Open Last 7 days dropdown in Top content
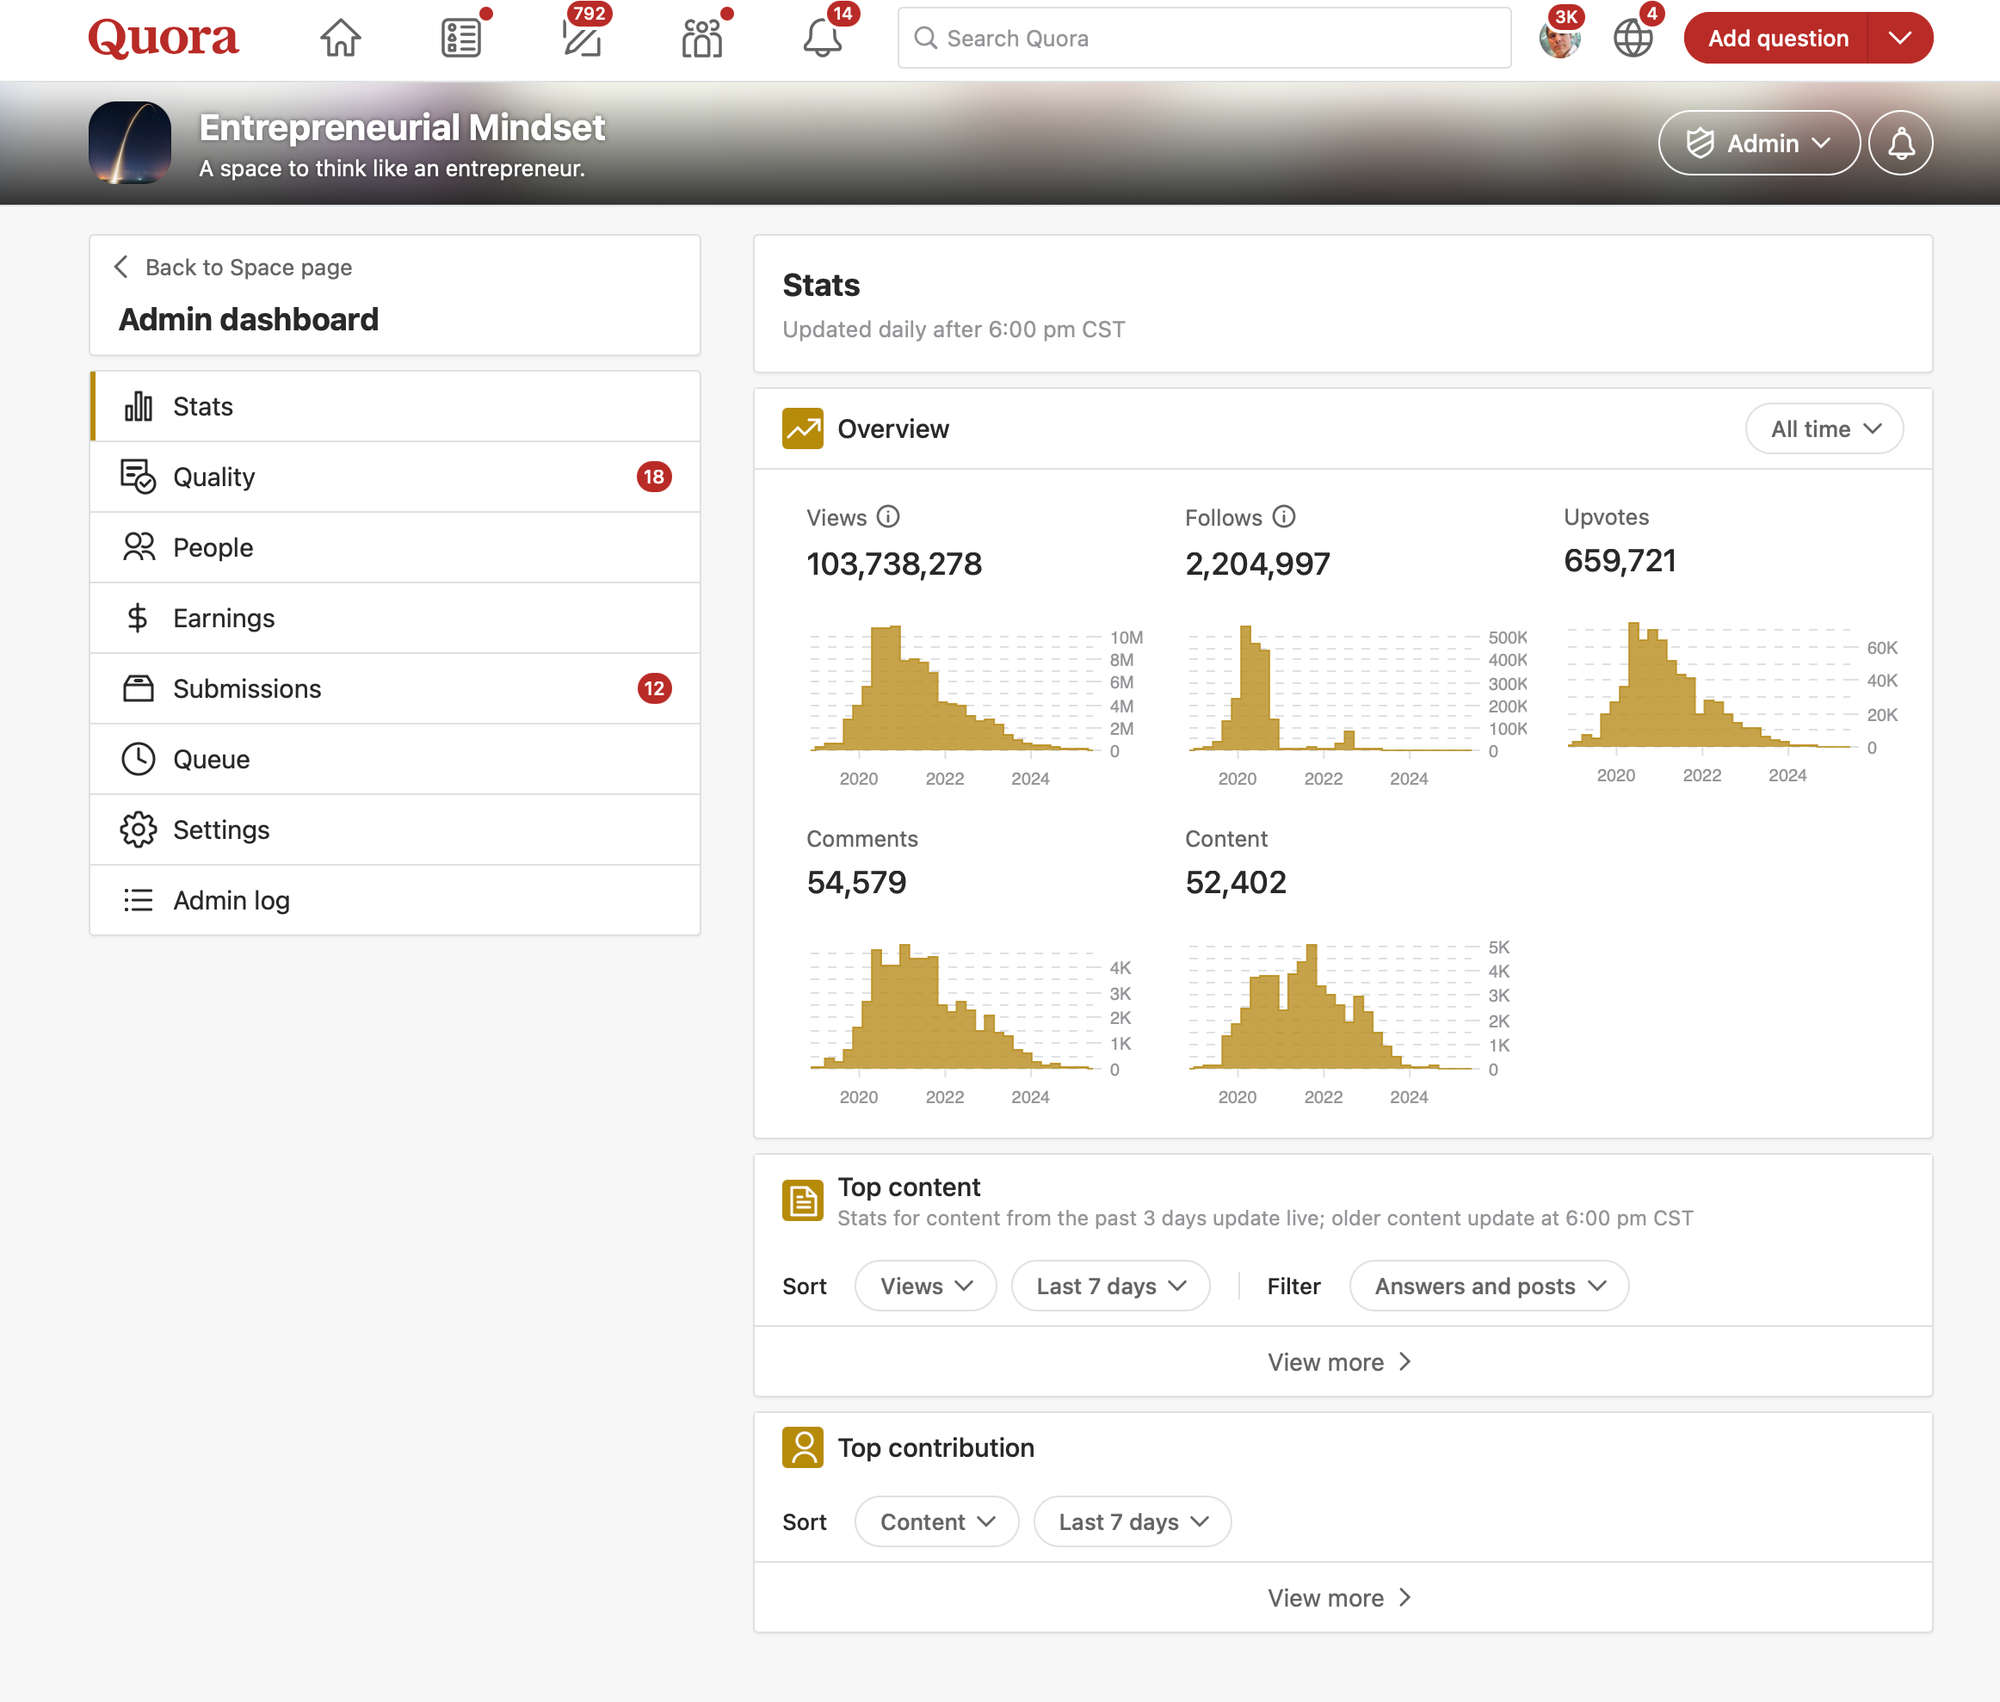 [1110, 1286]
